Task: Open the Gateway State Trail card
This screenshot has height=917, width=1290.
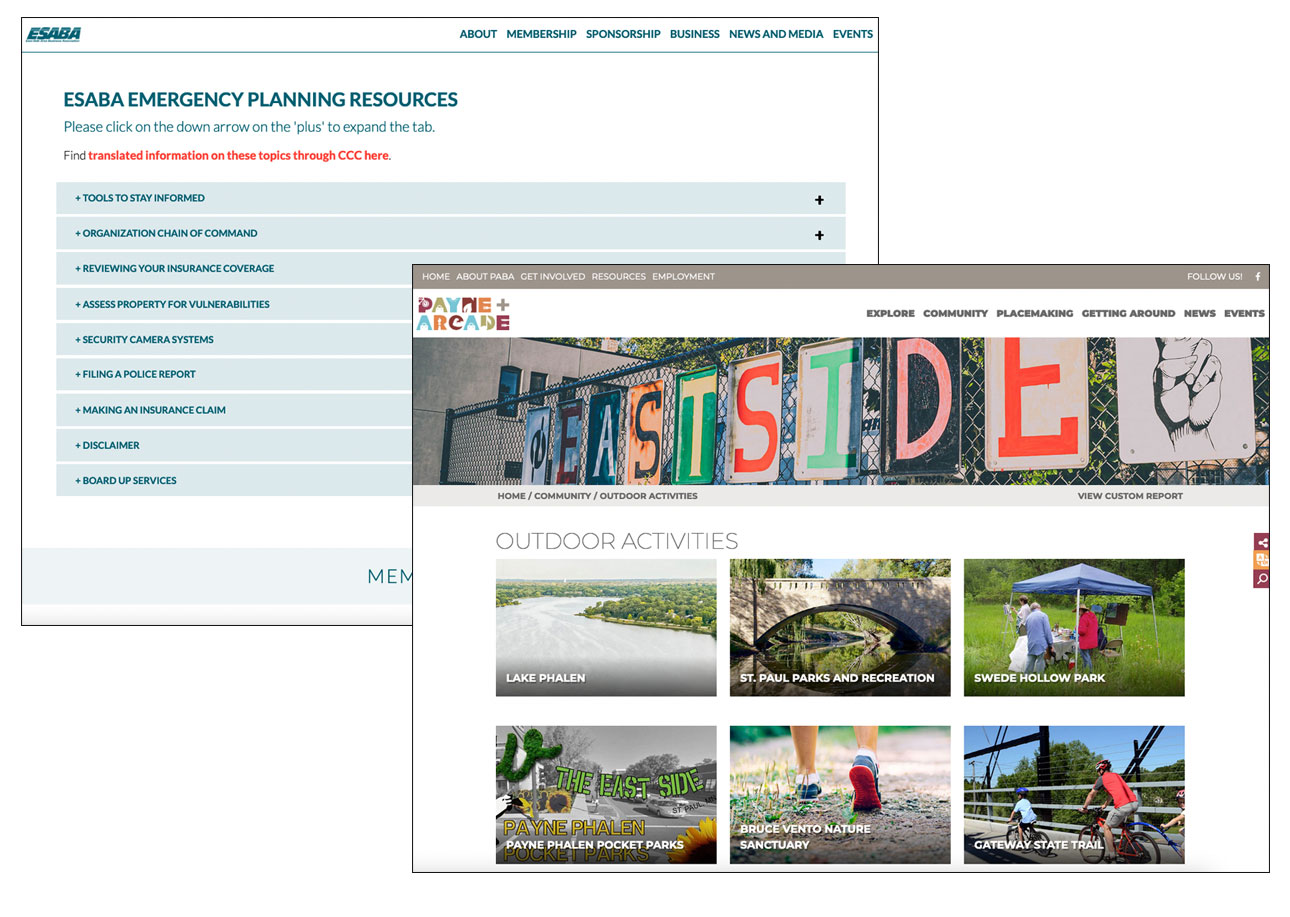Action: (x=1074, y=795)
